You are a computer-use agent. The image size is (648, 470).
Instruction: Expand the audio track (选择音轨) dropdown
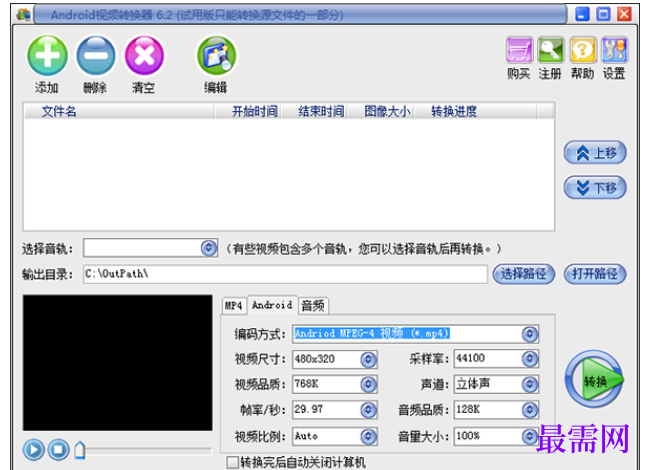(209, 248)
